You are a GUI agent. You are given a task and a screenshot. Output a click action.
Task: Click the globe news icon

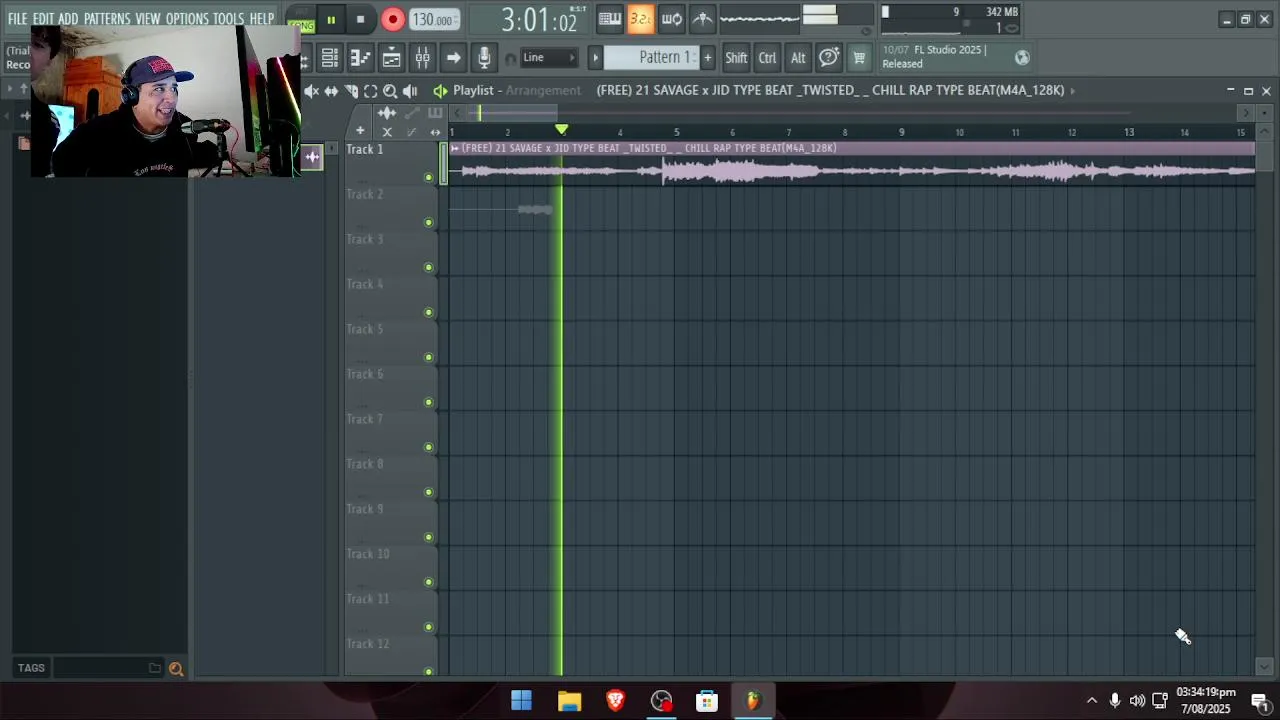click(1022, 58)
